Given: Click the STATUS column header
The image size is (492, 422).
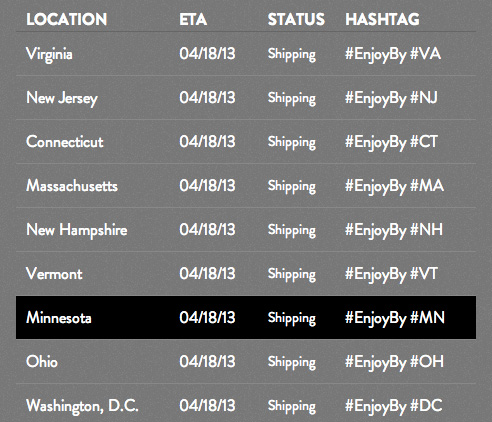Looking at the screenshot, I should (296, 19).
